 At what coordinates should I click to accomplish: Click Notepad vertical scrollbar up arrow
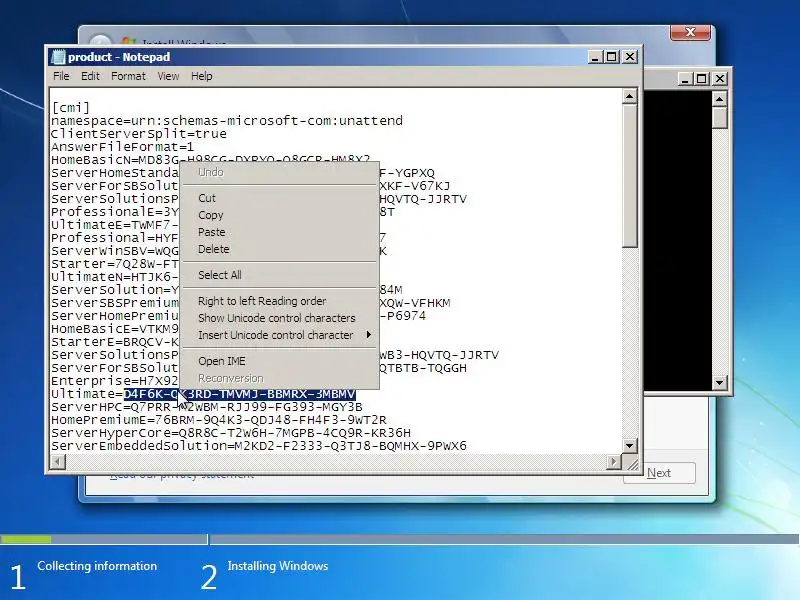tap(630, 96)
